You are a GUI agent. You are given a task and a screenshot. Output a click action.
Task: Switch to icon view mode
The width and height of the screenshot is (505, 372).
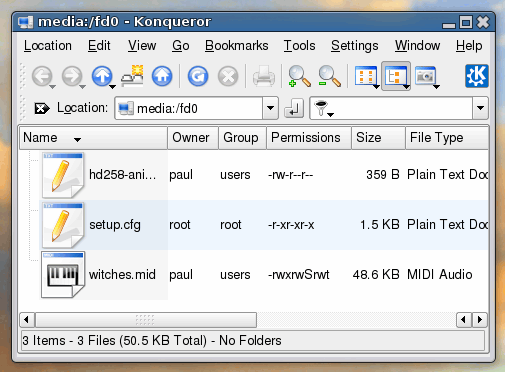pos(366,76)
